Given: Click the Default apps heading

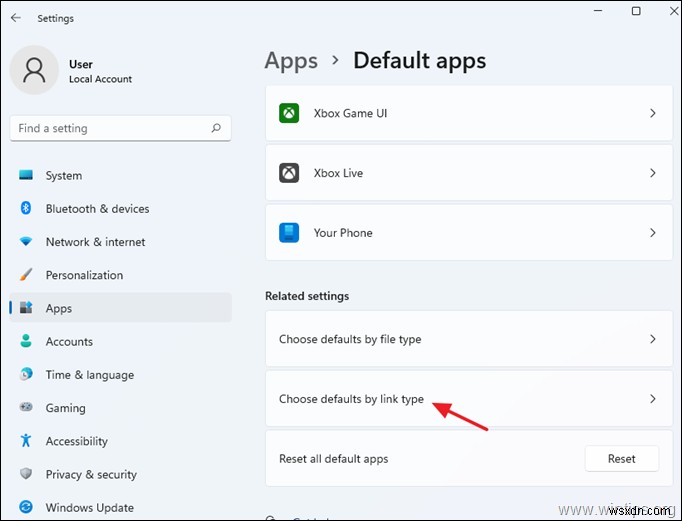Looking at the screenshot, I should coord(419,61).
